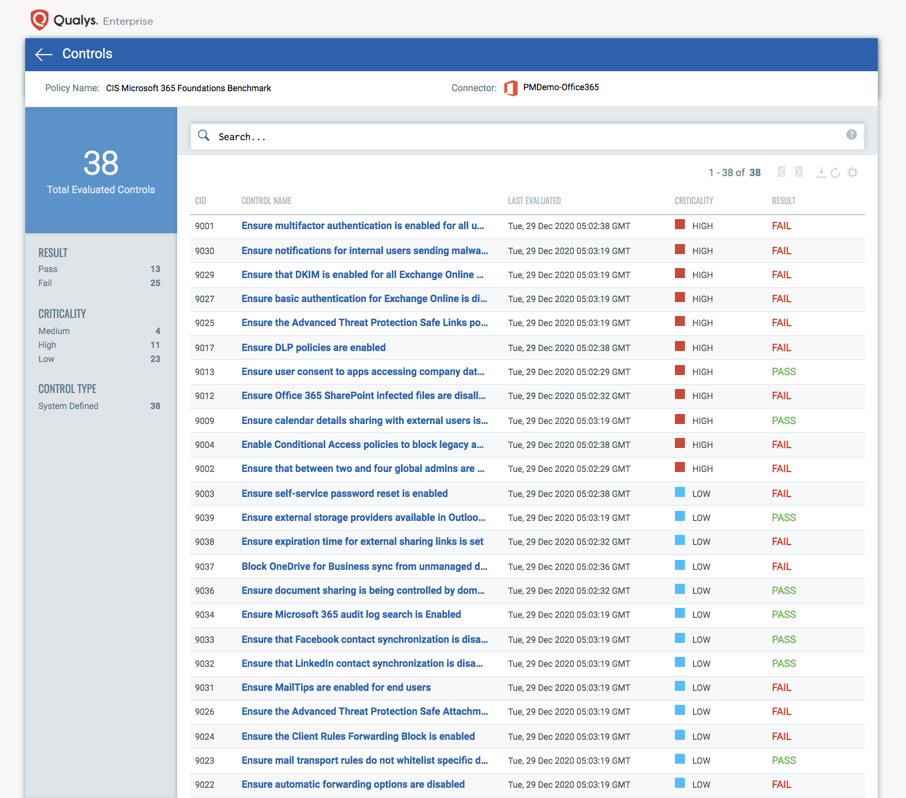This screenshot has width=906, height=798.
Task: Open 'Advanced Threat Protection Safe Attachm...' control
Action: click(365, 712)
